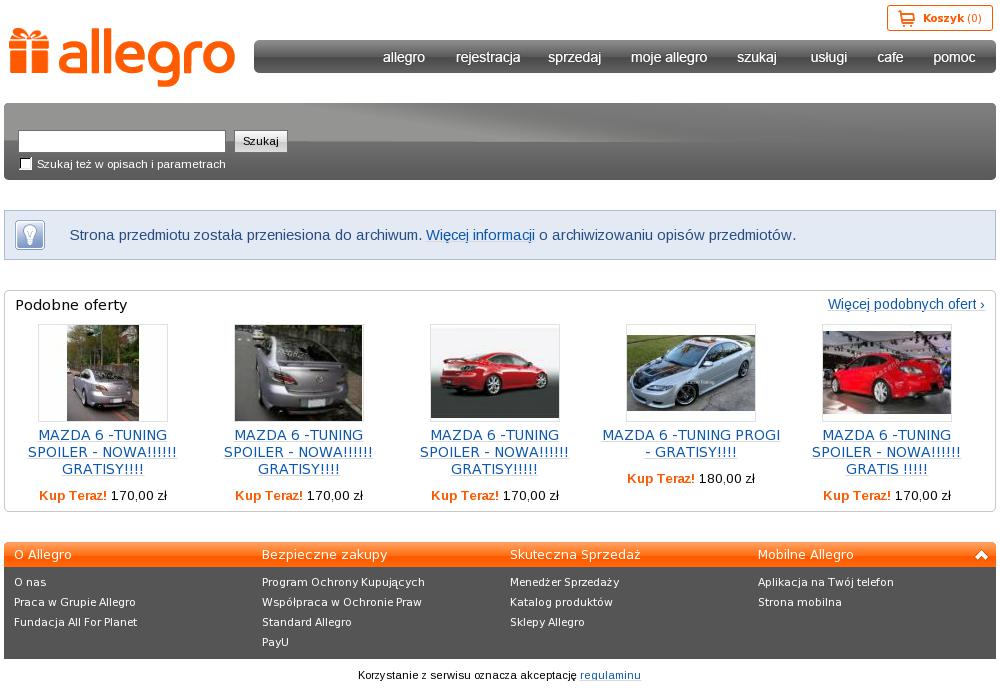Click the 'Bezpieczne zakupy' footer heading

pyautogui.click(x=325, y=555)
